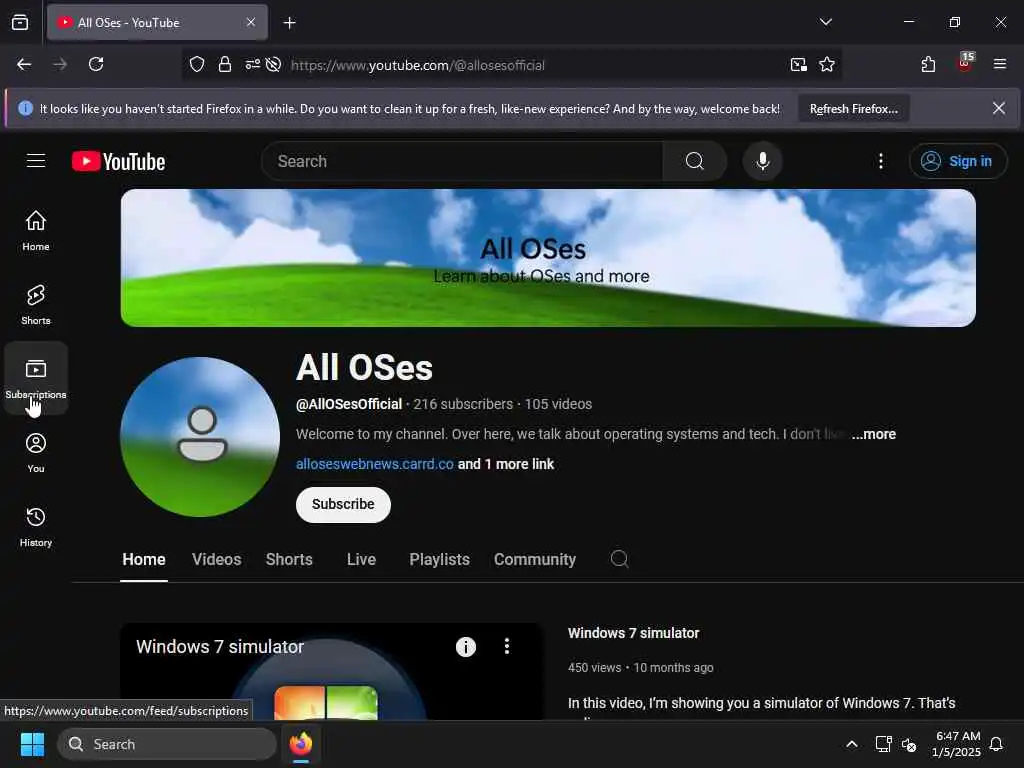Reload the page in Firefox

(96, 64)
